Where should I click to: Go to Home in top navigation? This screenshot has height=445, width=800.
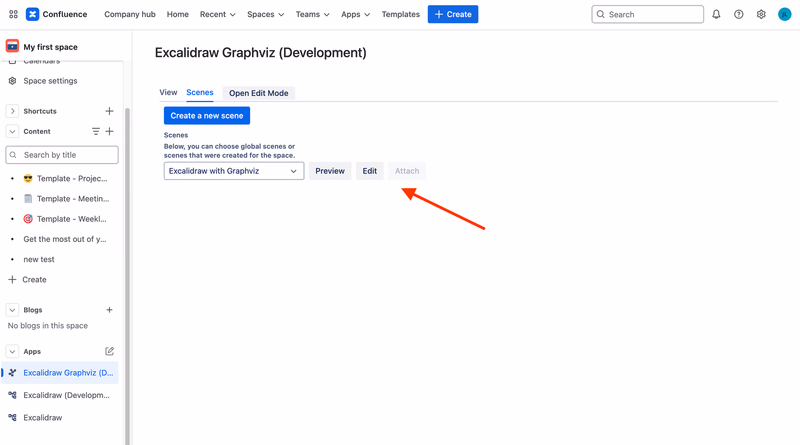tap(178, 14)
